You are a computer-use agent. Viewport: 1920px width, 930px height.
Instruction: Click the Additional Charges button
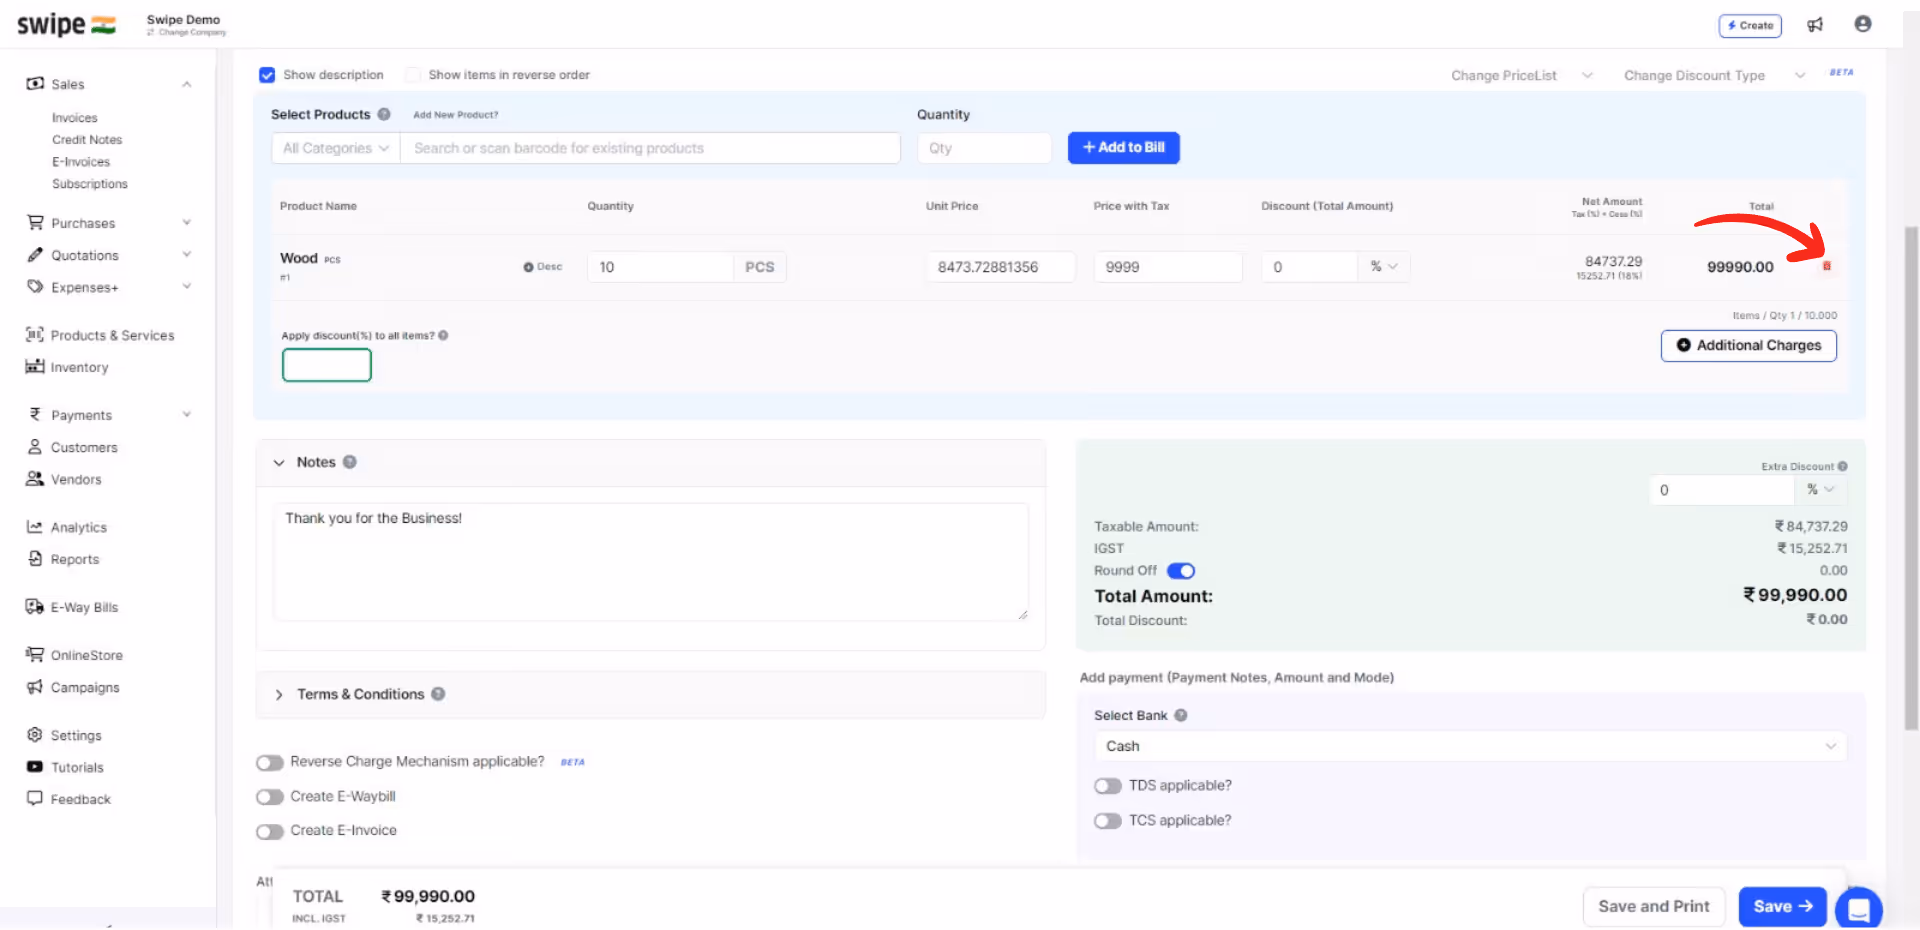(1749, 345)
